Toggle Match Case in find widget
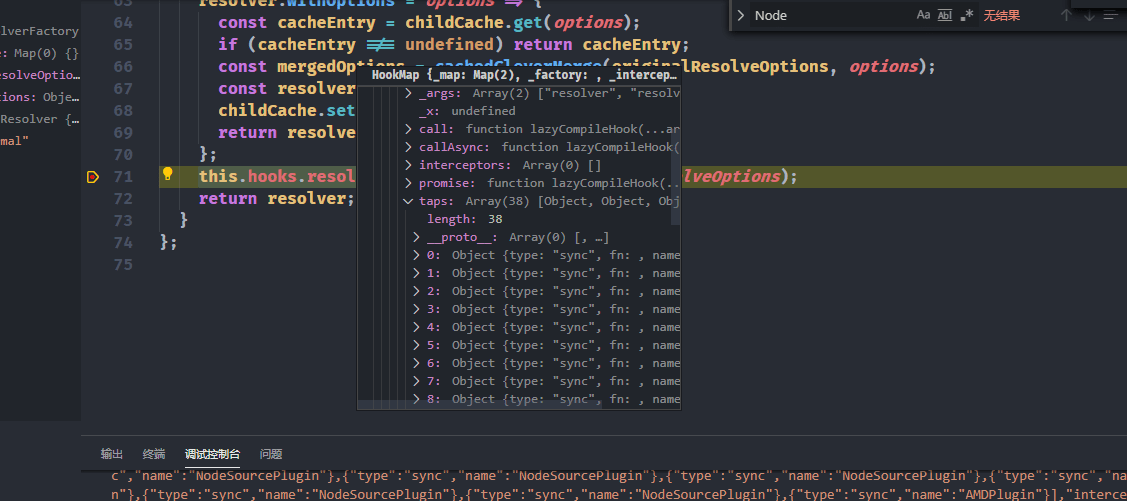 pyautogui.click(x=923, y=15)
